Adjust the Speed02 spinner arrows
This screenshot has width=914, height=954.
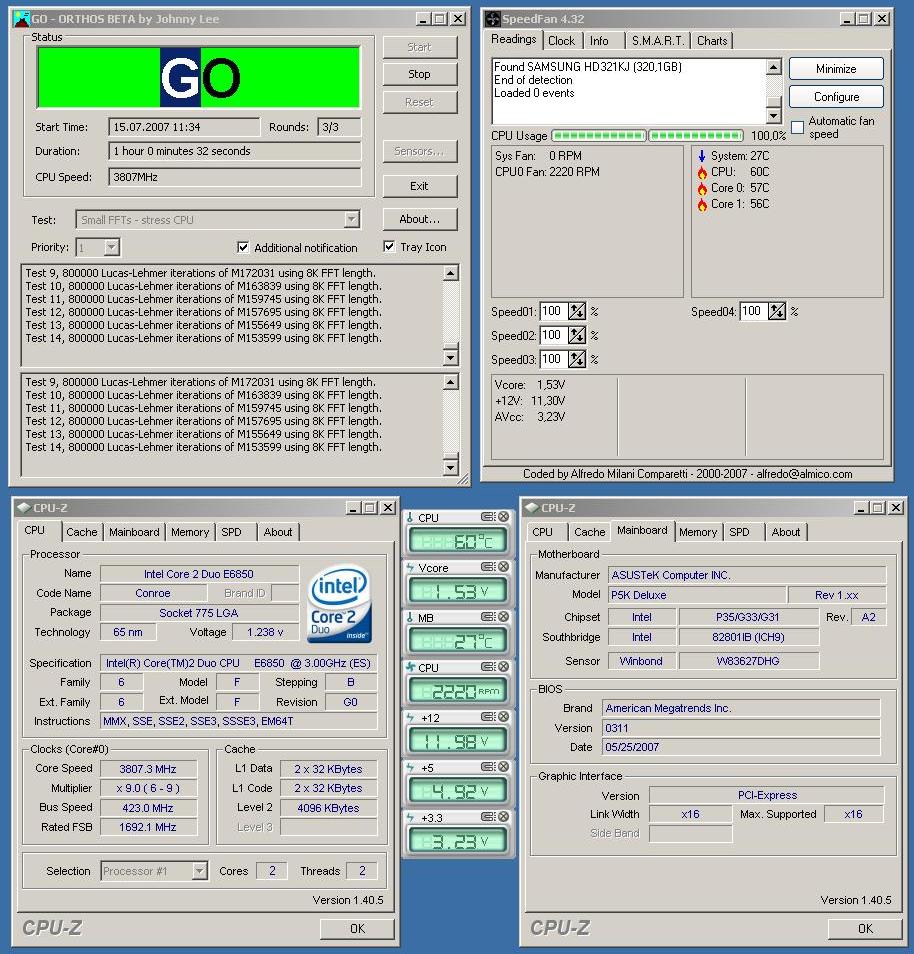click(x=576, y=335)
